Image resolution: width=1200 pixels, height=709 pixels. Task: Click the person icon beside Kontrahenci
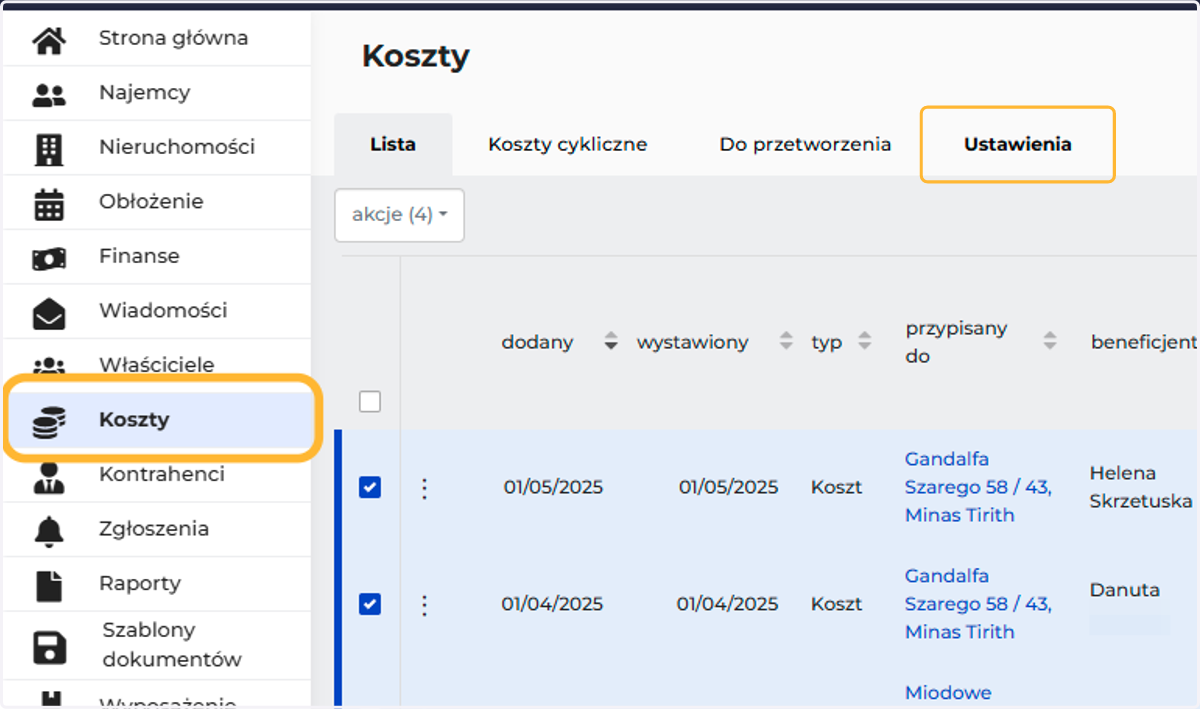pos(49,477)
